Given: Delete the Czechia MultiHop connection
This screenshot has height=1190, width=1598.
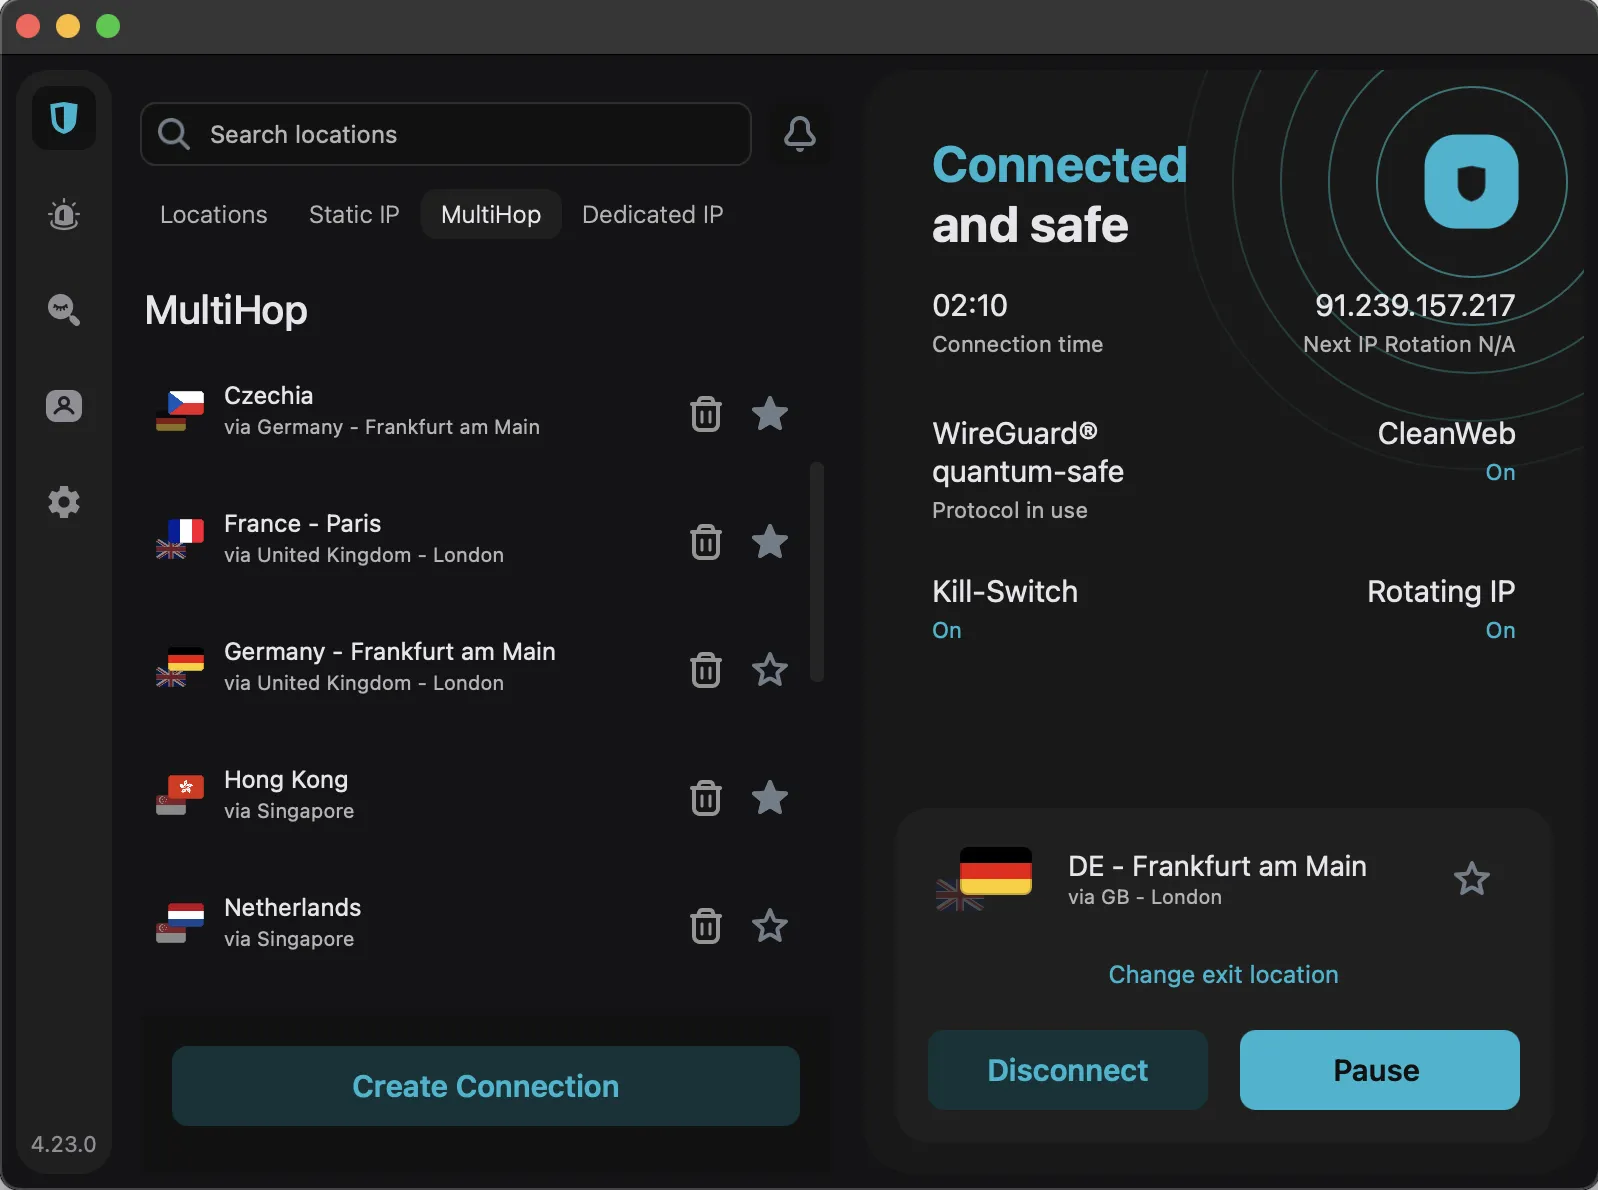Looking at the screenshot, I should 705,413.
